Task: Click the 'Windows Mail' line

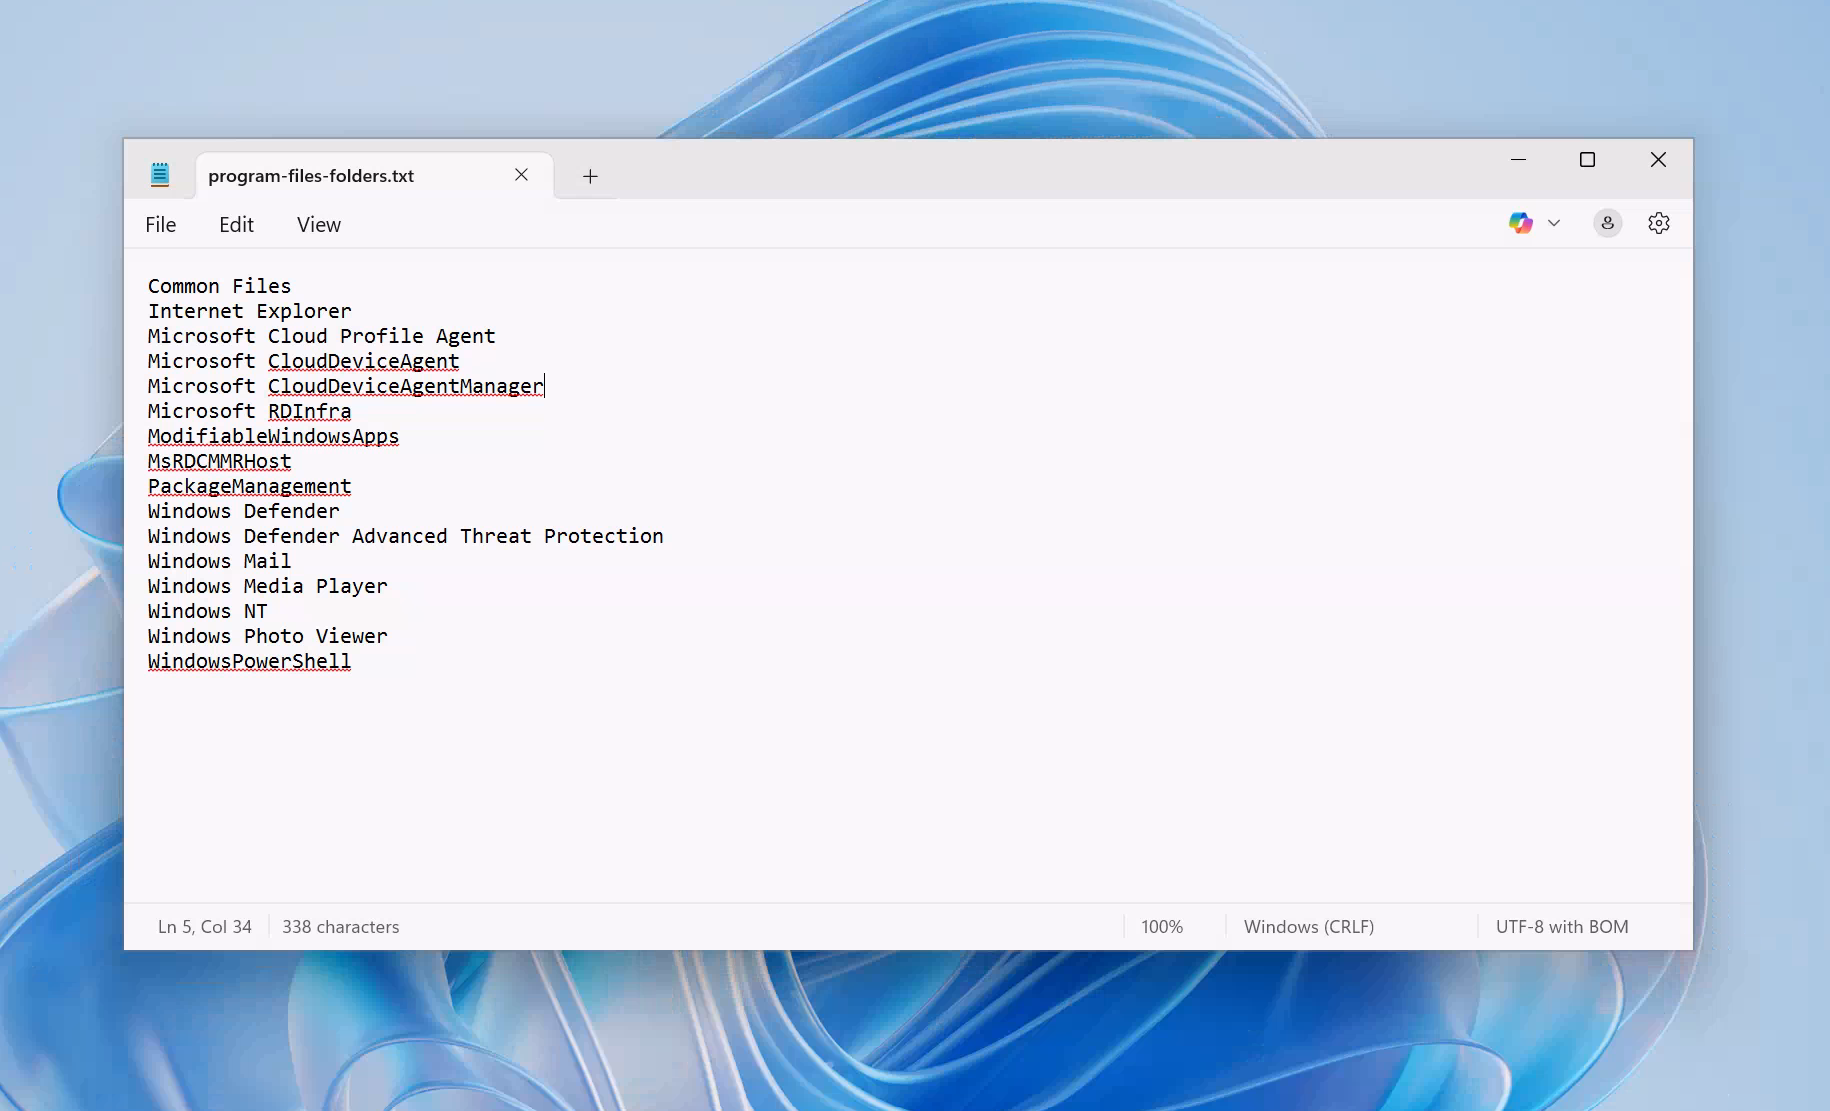Action: click(220, 561)
